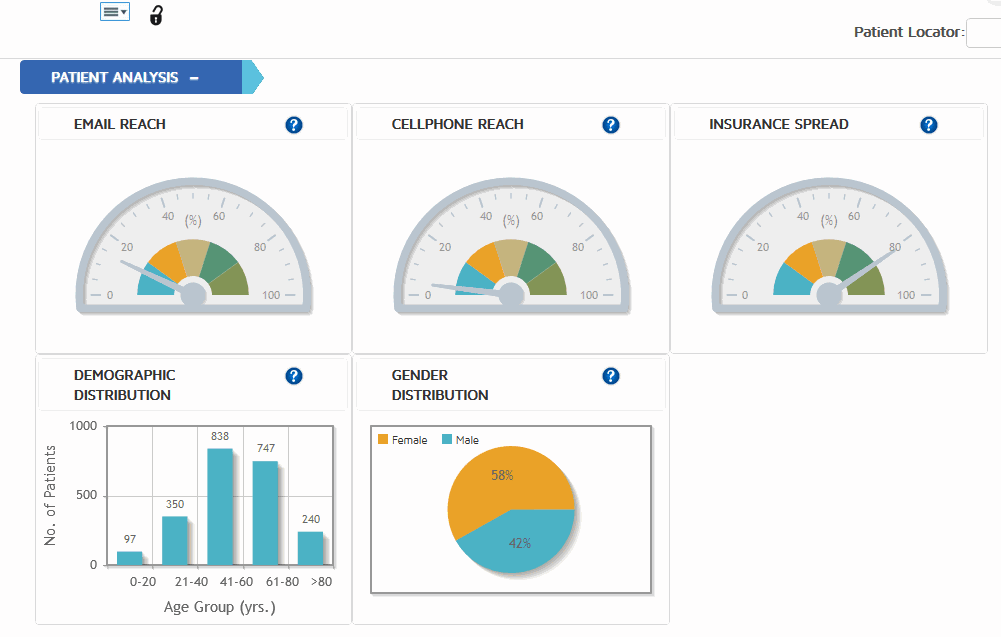Select the 21-40 bar showing 350
1001x637 pixels.
(175, 540)
